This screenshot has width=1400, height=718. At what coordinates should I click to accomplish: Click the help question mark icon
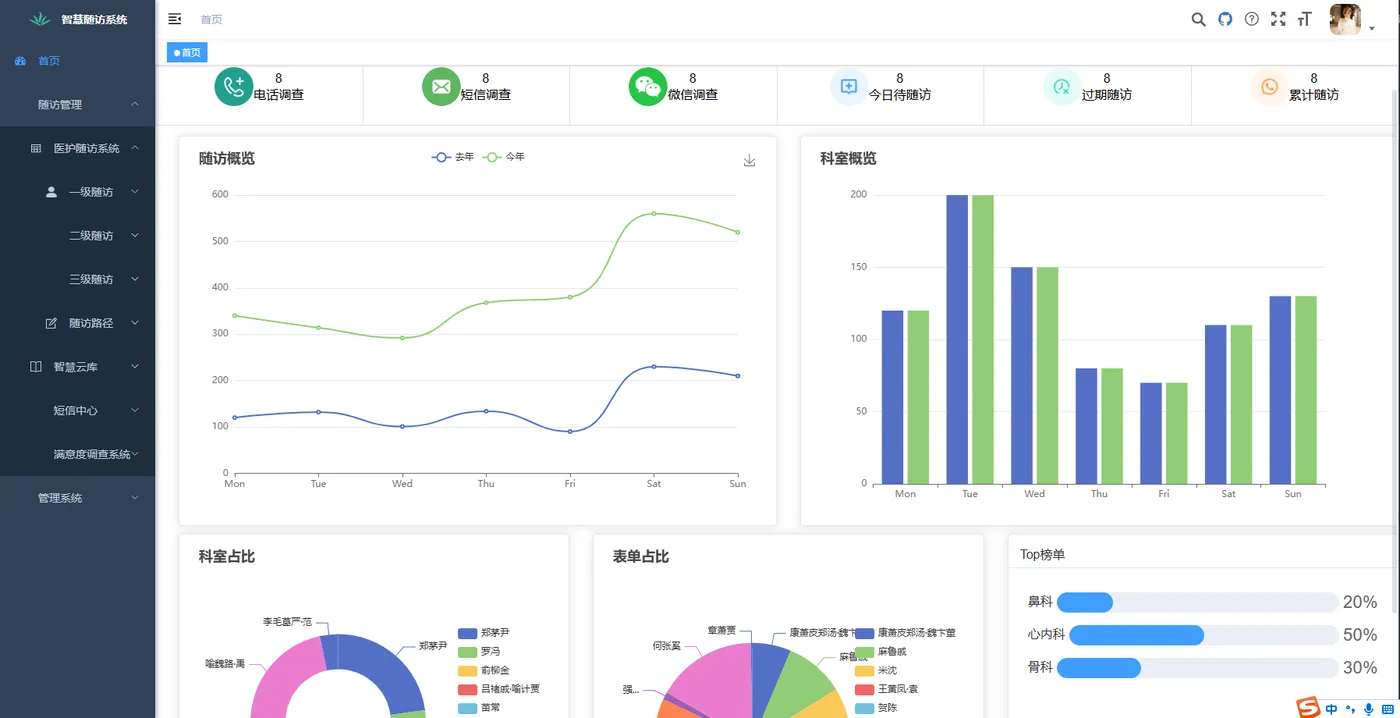click(1251, 19)
